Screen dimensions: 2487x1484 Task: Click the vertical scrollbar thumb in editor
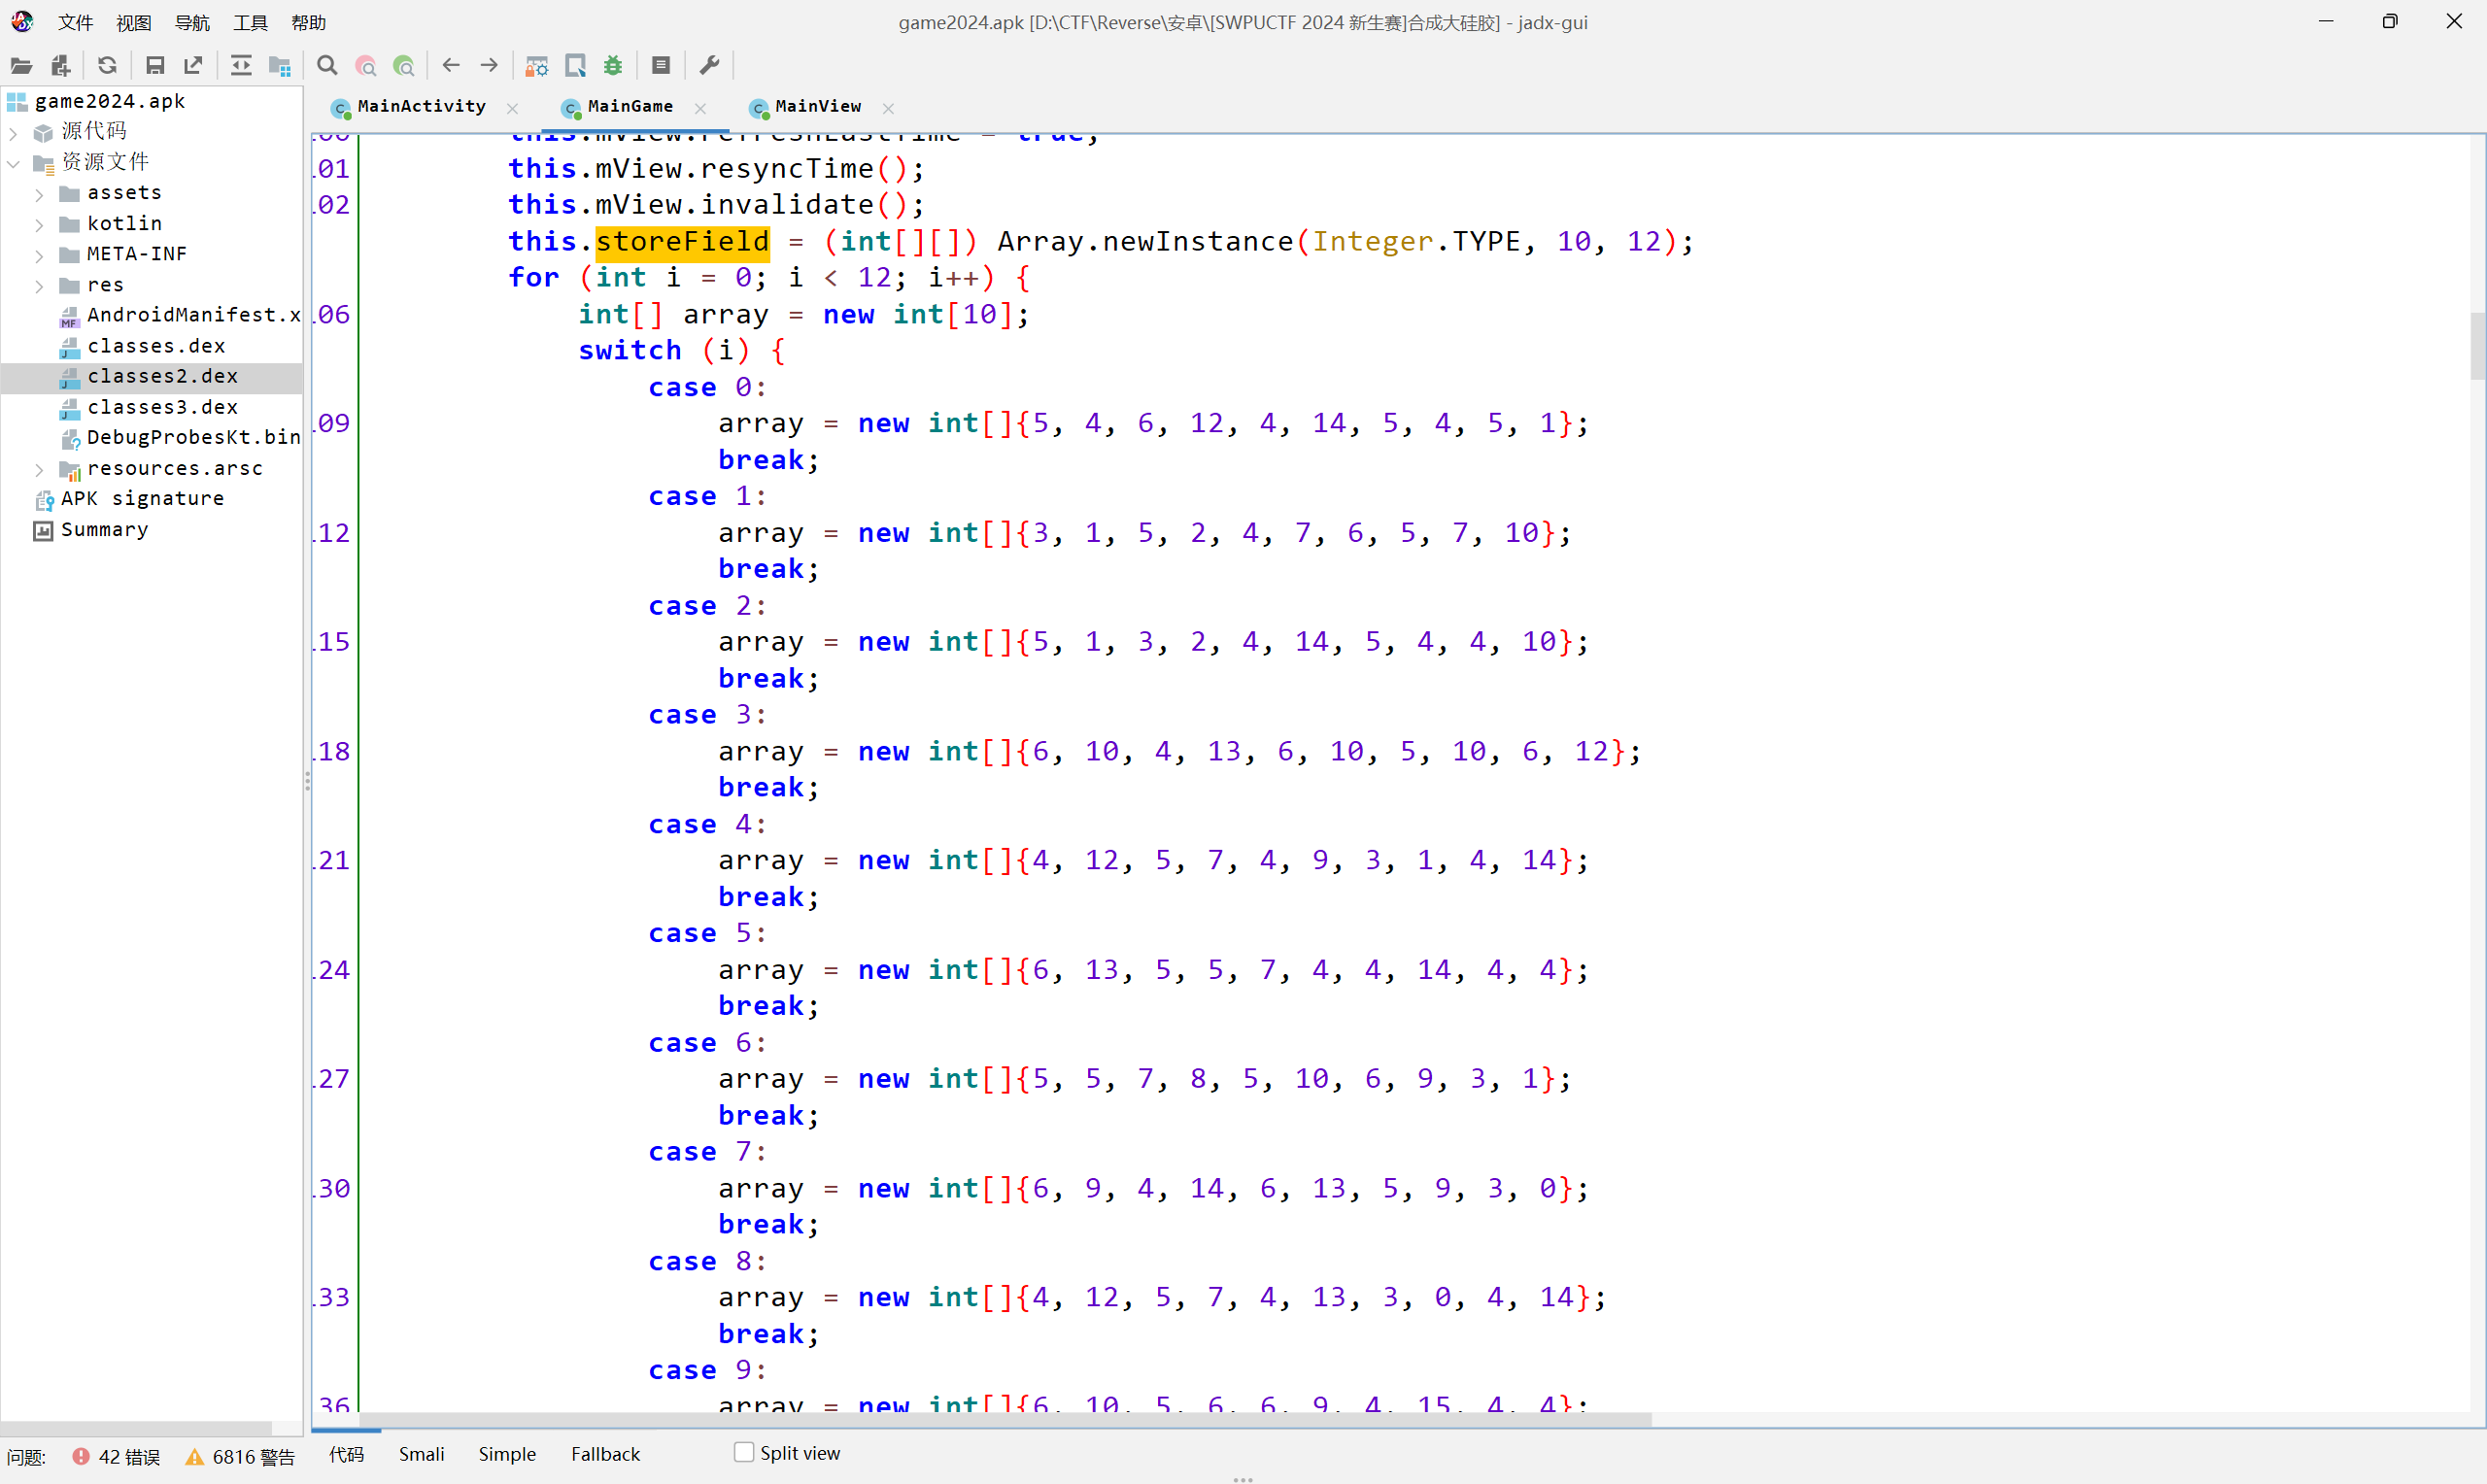tap(2477, 346)
